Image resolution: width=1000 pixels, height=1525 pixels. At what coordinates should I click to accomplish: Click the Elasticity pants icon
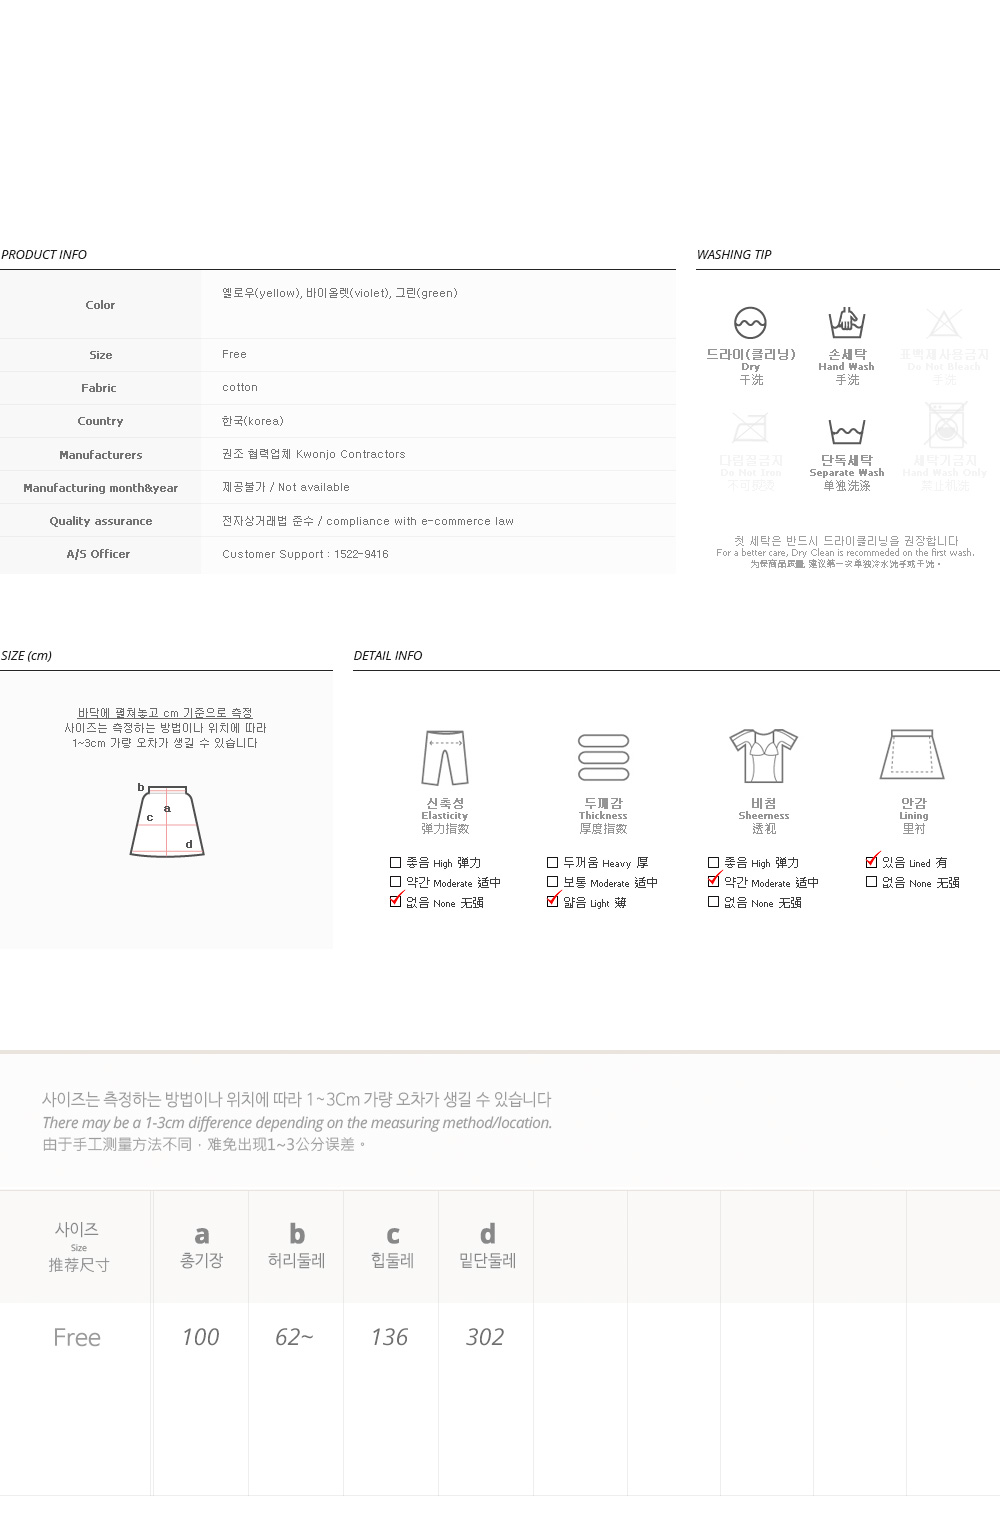445,759
